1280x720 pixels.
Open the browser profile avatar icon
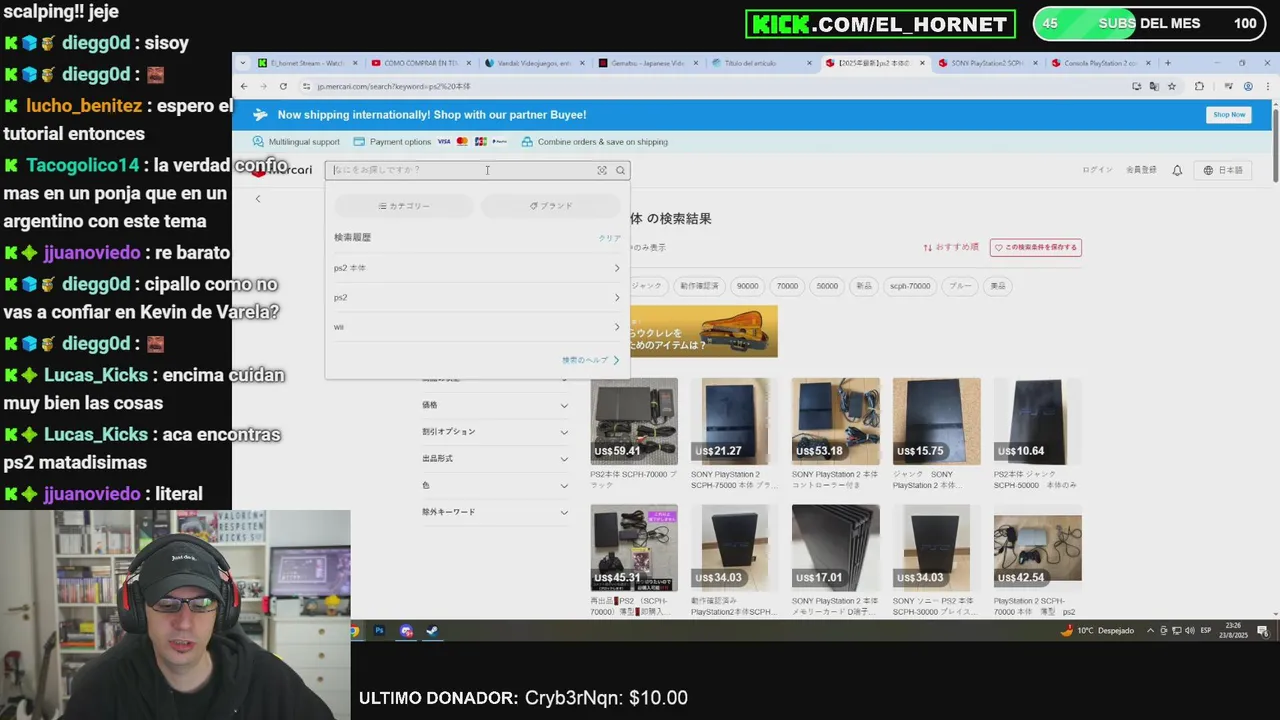[x=1246, y=86]
